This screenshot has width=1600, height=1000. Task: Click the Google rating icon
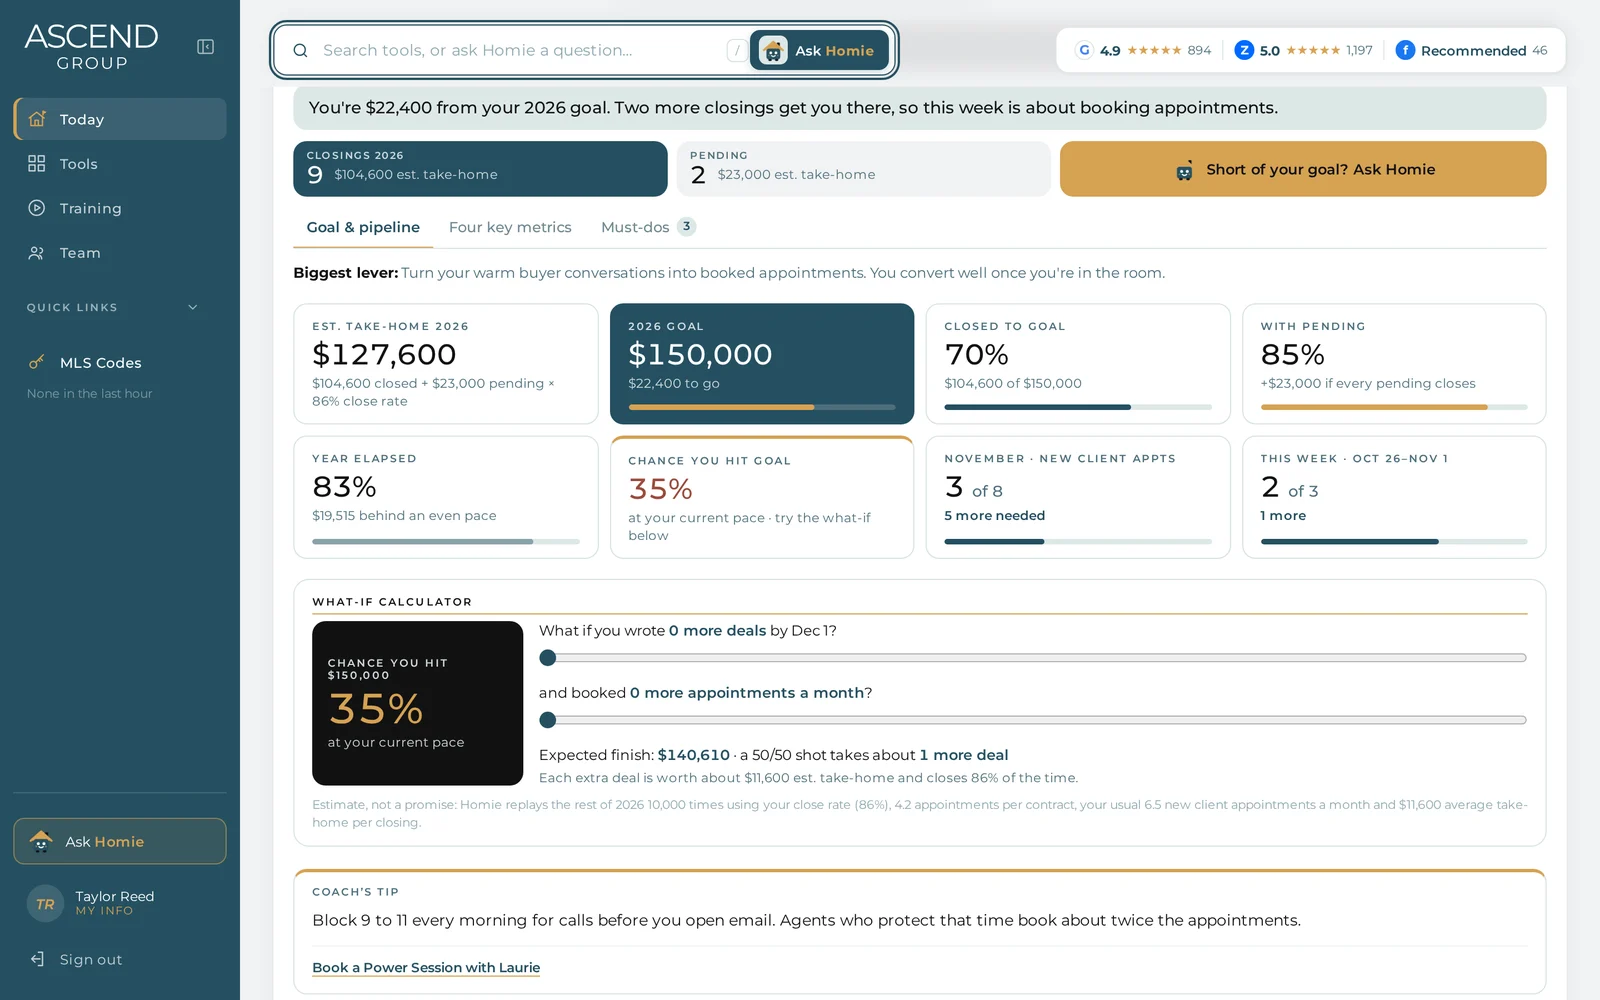coord(1084,50)
